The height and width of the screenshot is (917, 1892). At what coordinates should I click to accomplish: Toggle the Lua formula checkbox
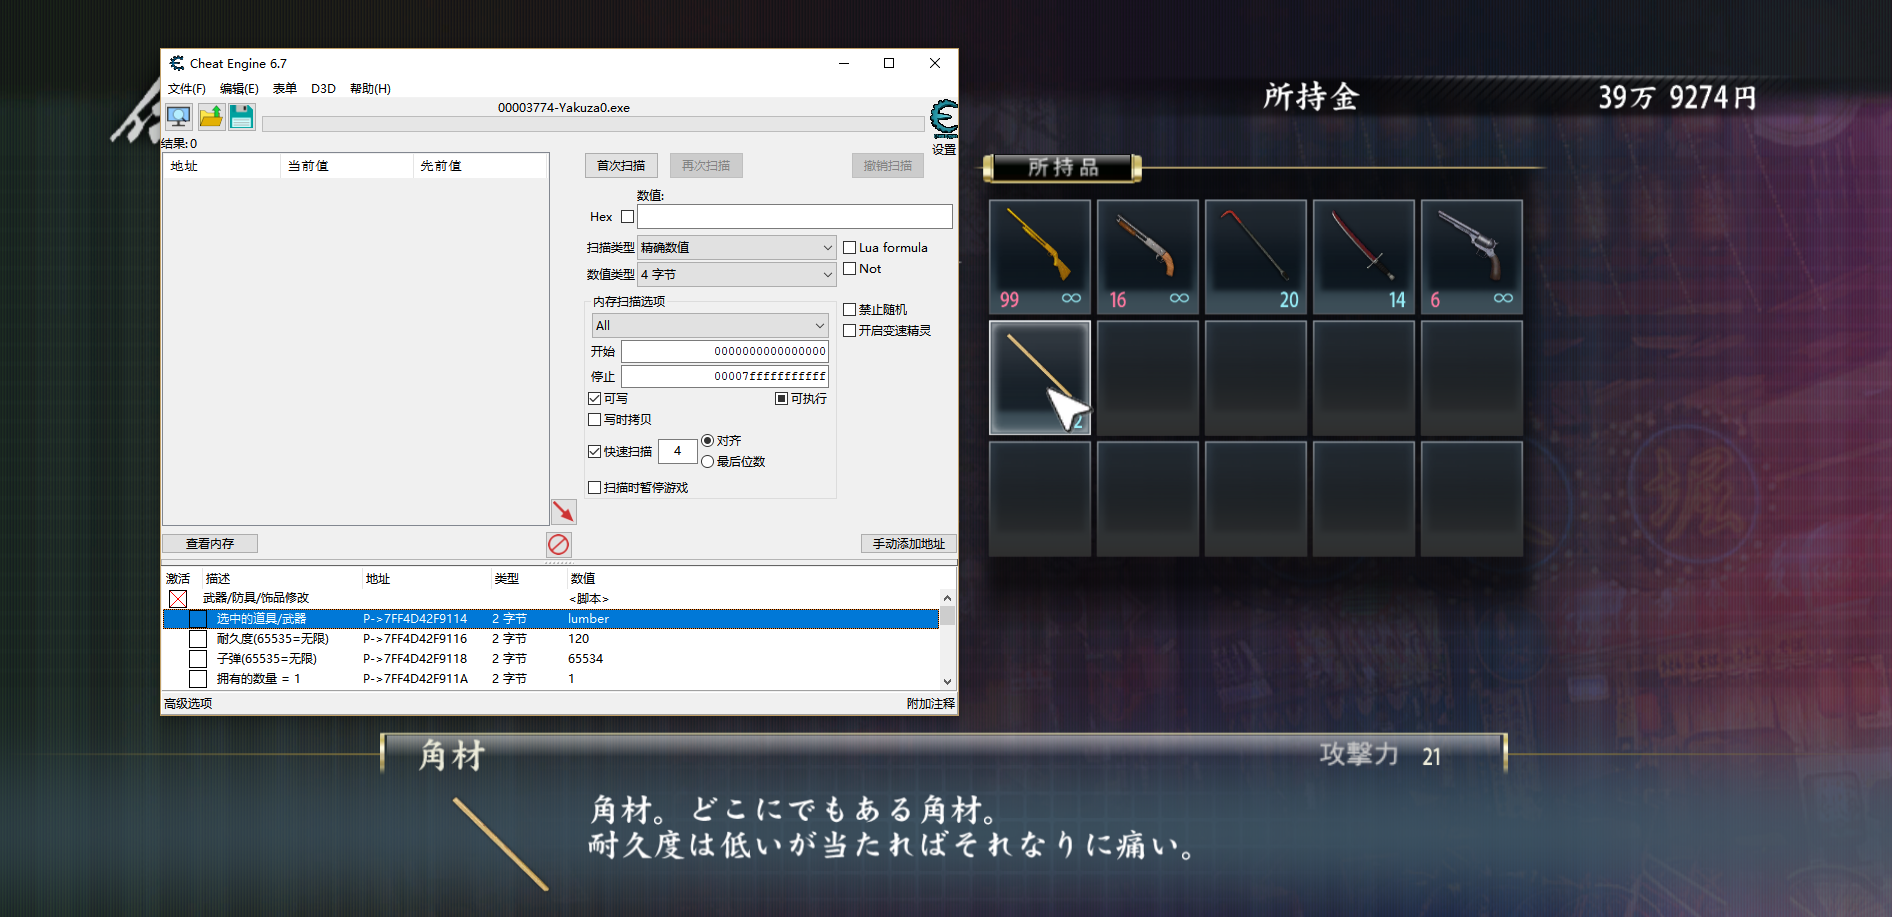point(850,247)
